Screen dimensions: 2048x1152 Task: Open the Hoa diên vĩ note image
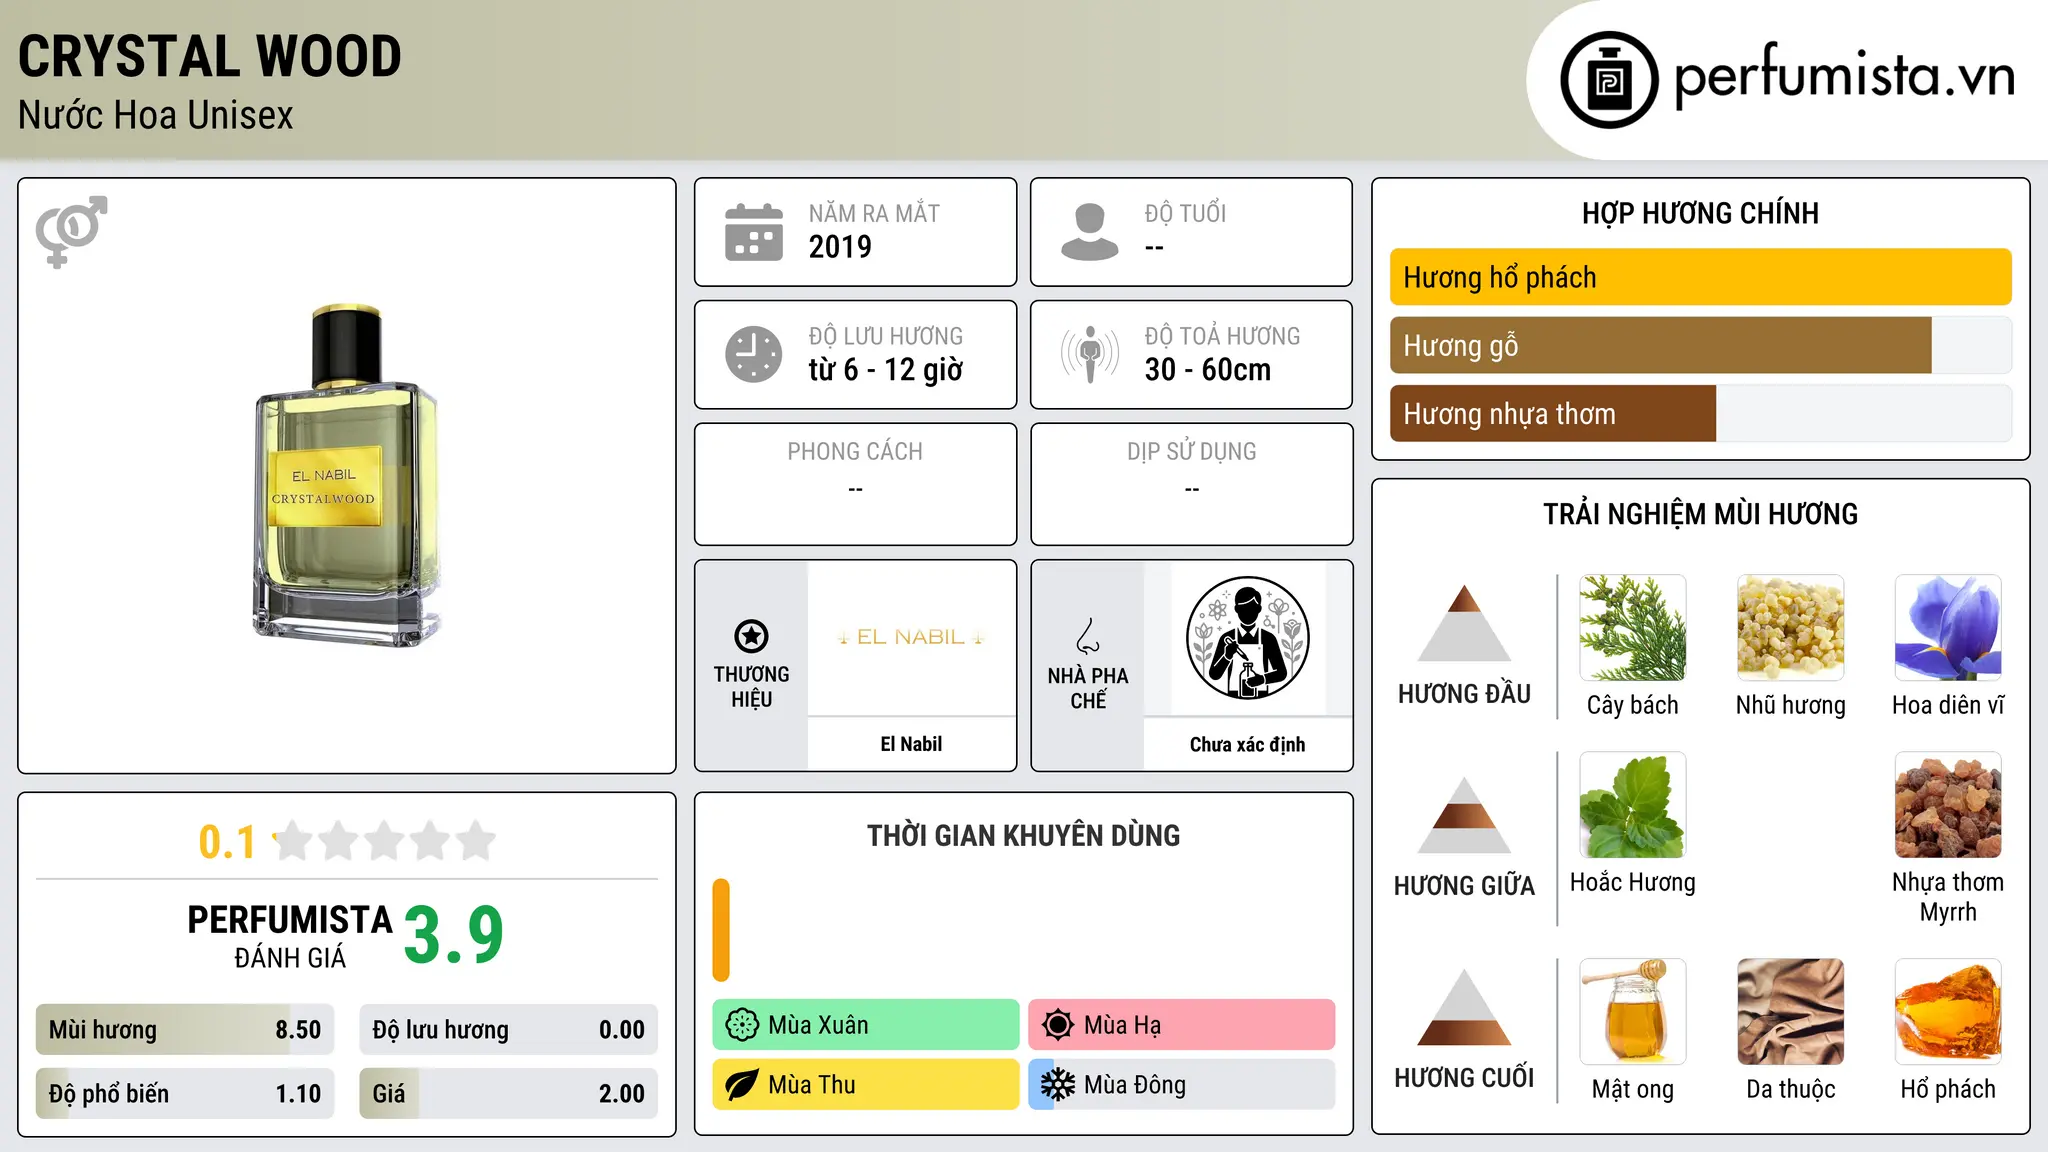click(x=1948, y=628)
